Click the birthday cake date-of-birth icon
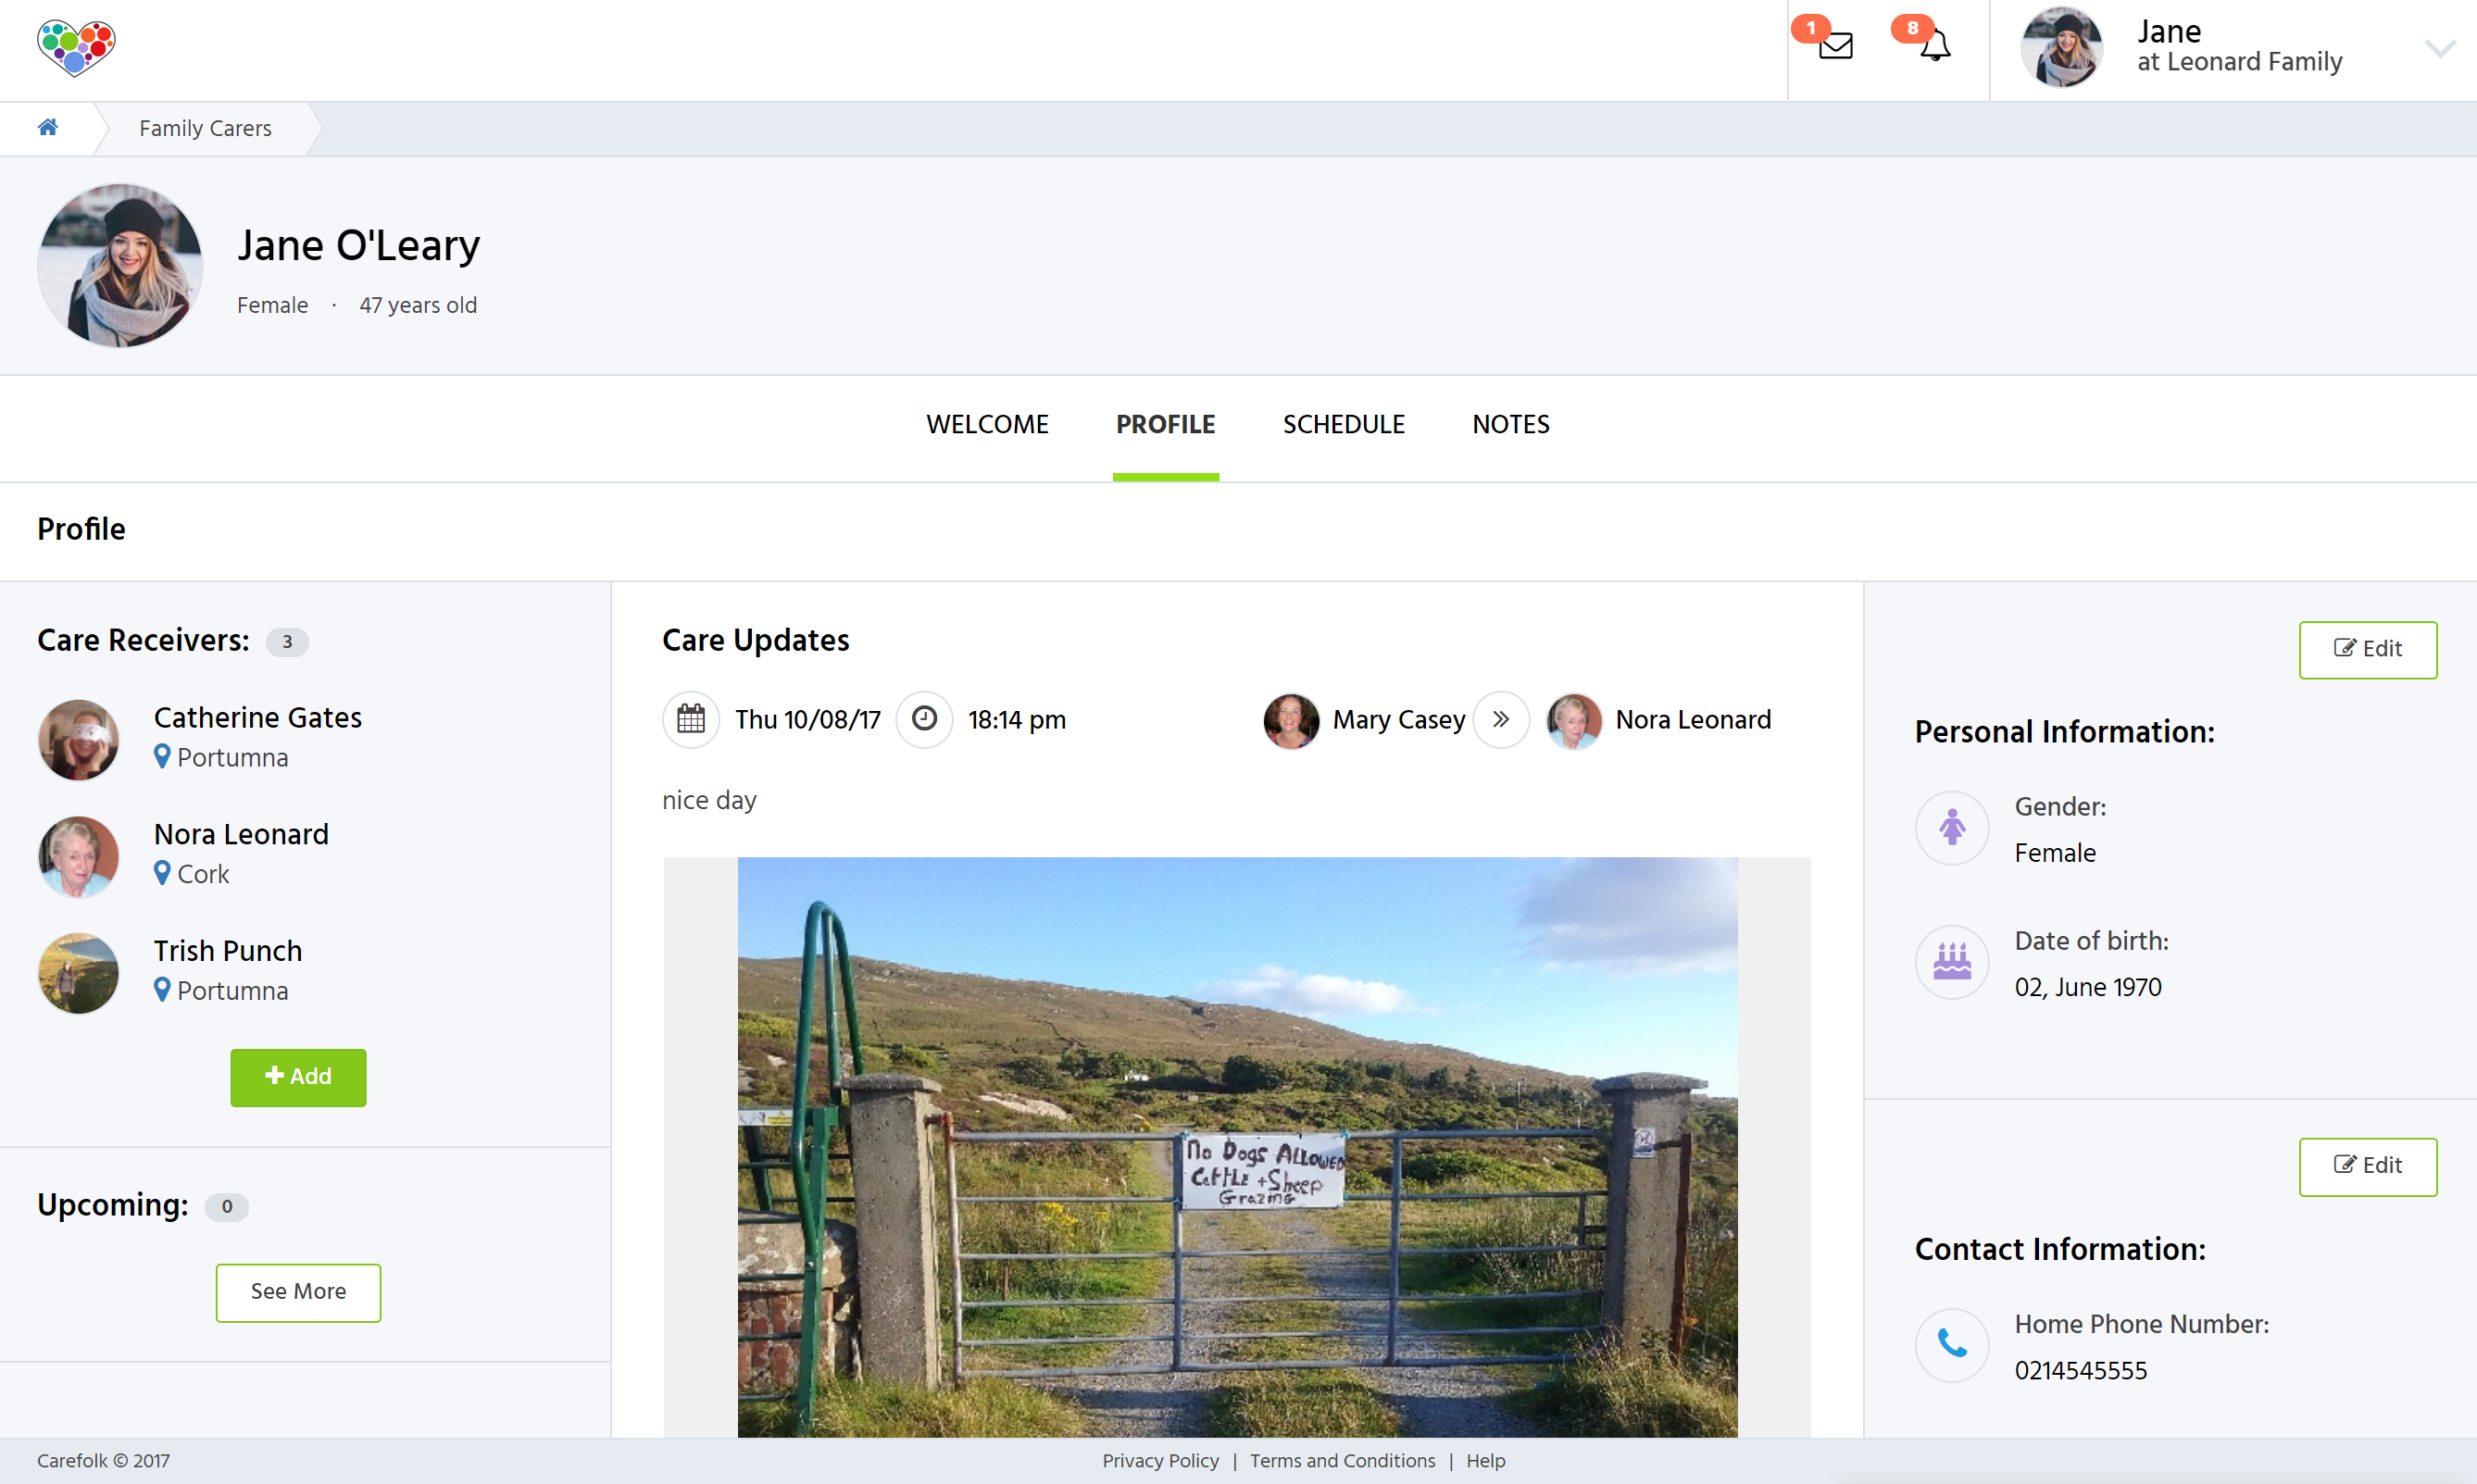The height and width of the screenshot is (1484, 2477). point(1951,962)
